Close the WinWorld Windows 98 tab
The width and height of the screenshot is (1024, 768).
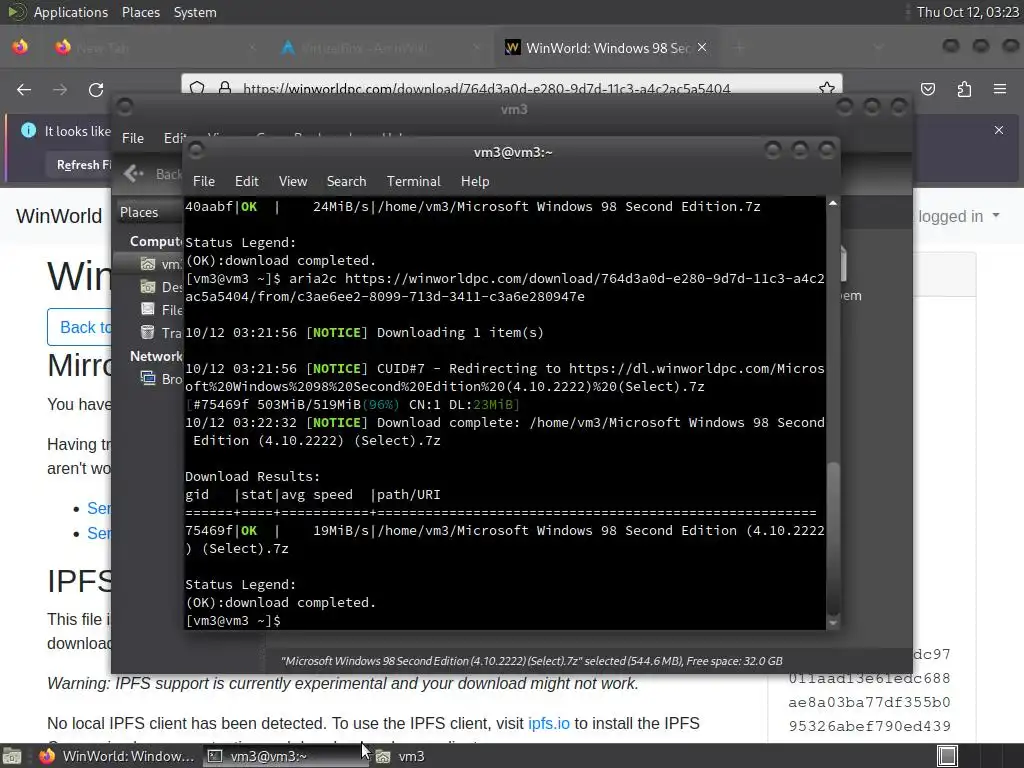(x=702, y=48)
